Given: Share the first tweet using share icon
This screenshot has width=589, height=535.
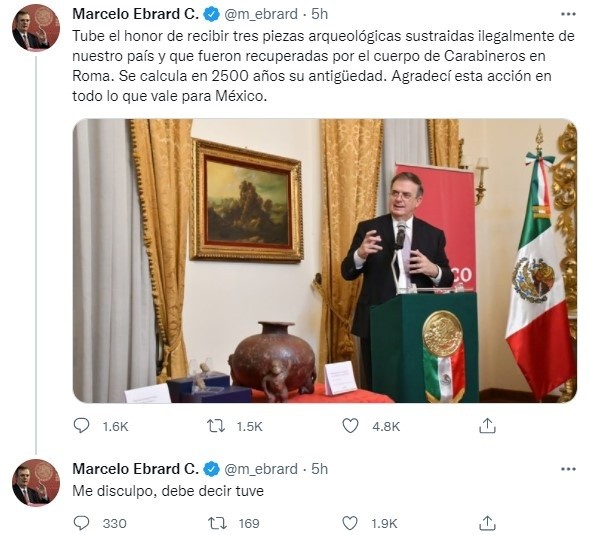Looking at the screenshot, I should 487,425.
